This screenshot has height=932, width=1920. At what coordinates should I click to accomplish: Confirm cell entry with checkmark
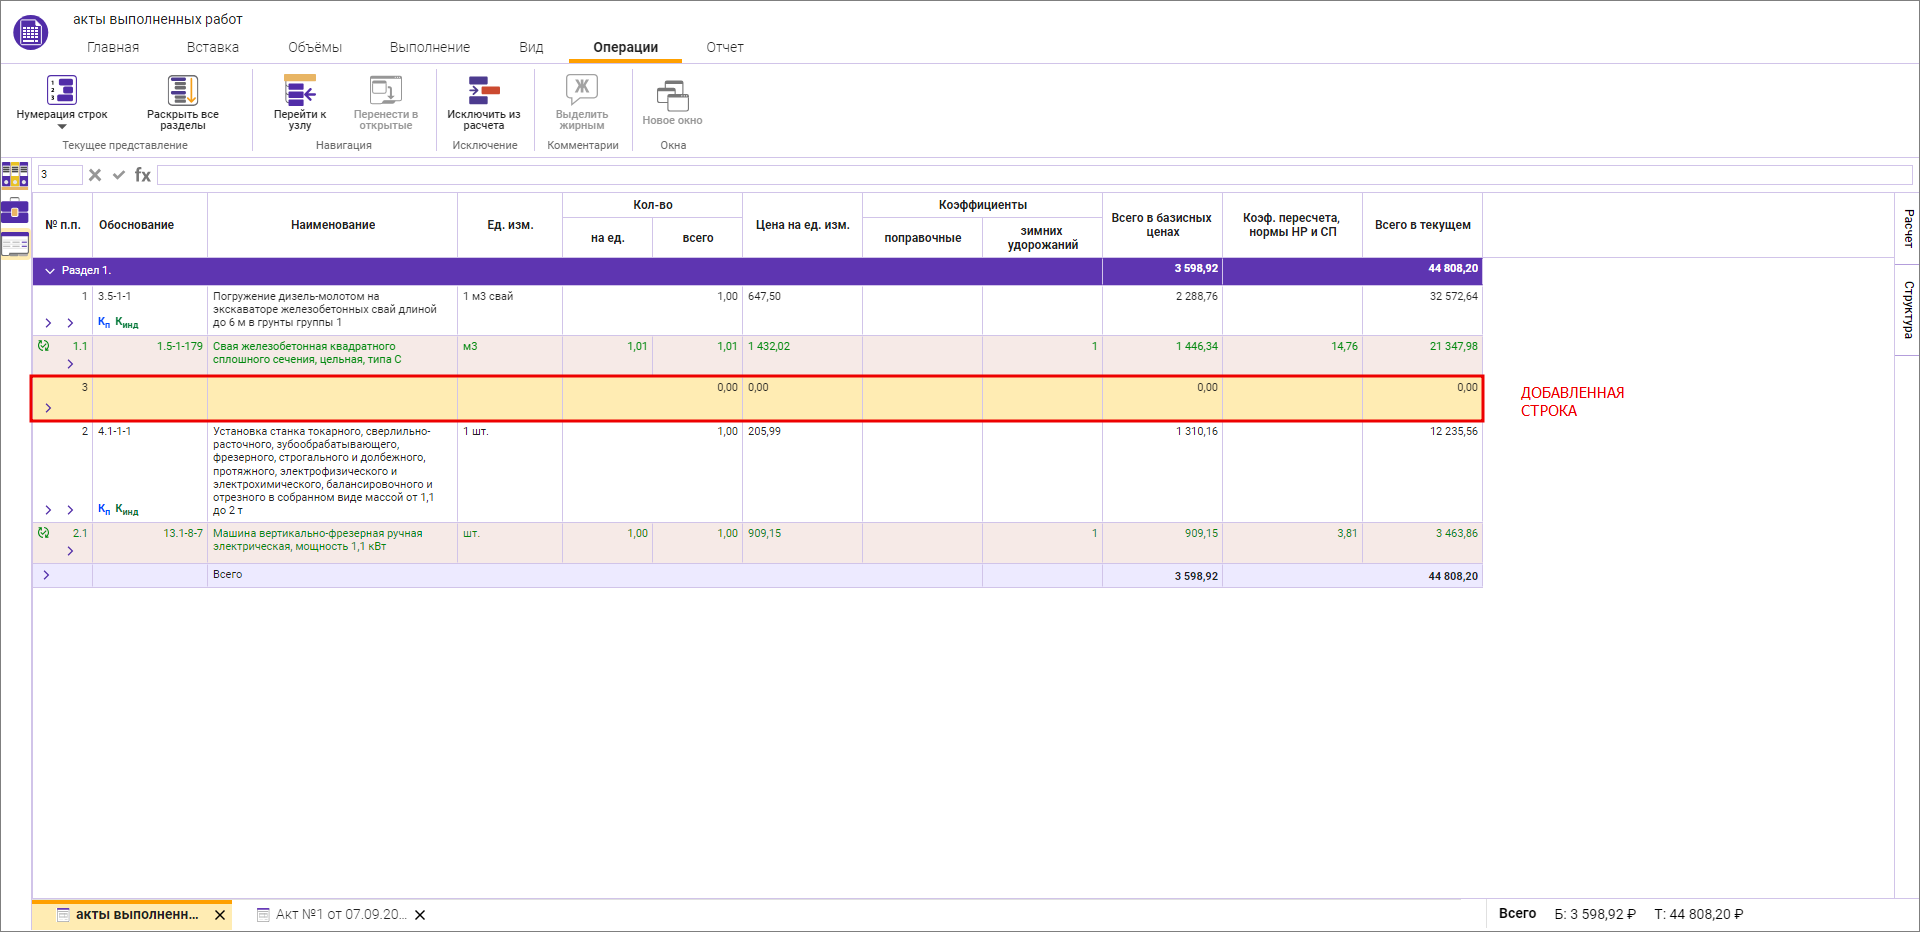[119, 175]
